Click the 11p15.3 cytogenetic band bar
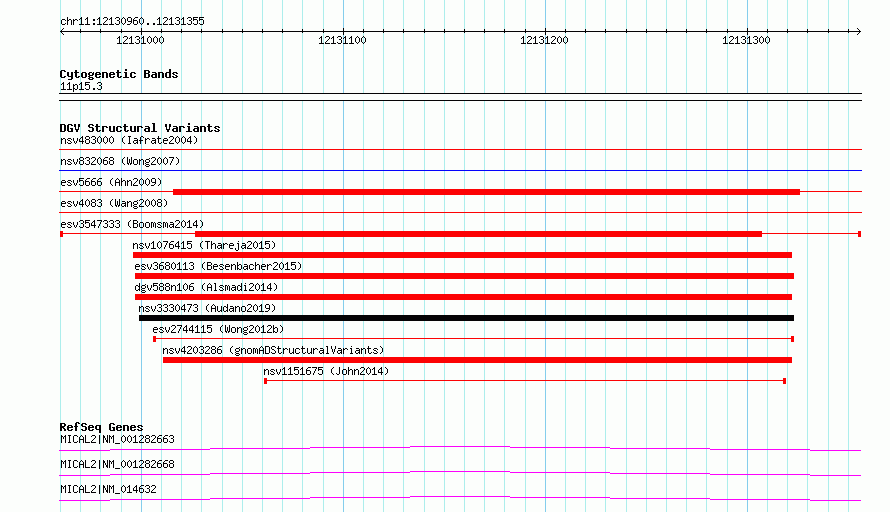 [460, 97]
